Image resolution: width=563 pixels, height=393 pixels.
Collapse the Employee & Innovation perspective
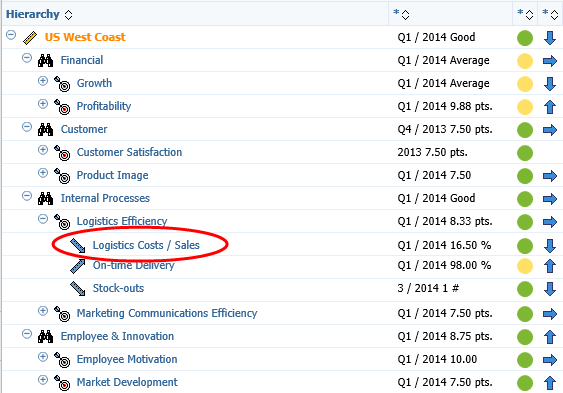[27, 334]
